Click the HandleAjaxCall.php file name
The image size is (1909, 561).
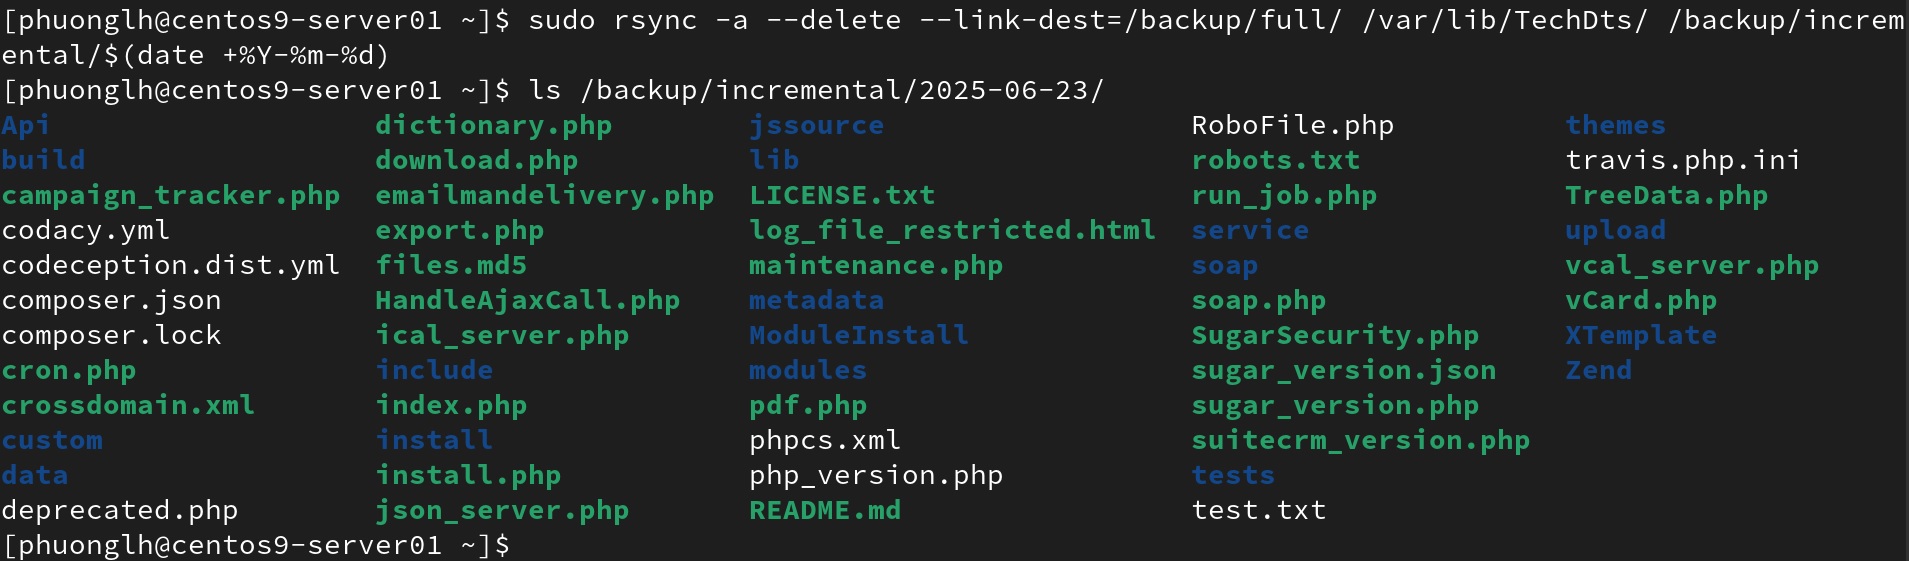[527, 301]
